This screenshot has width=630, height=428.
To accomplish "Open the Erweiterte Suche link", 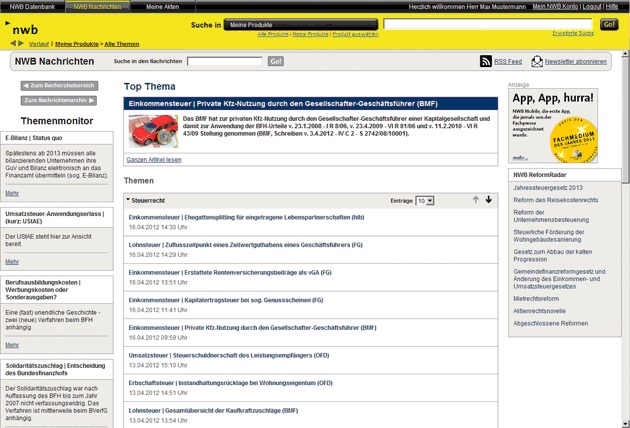I will coord(572,33).
